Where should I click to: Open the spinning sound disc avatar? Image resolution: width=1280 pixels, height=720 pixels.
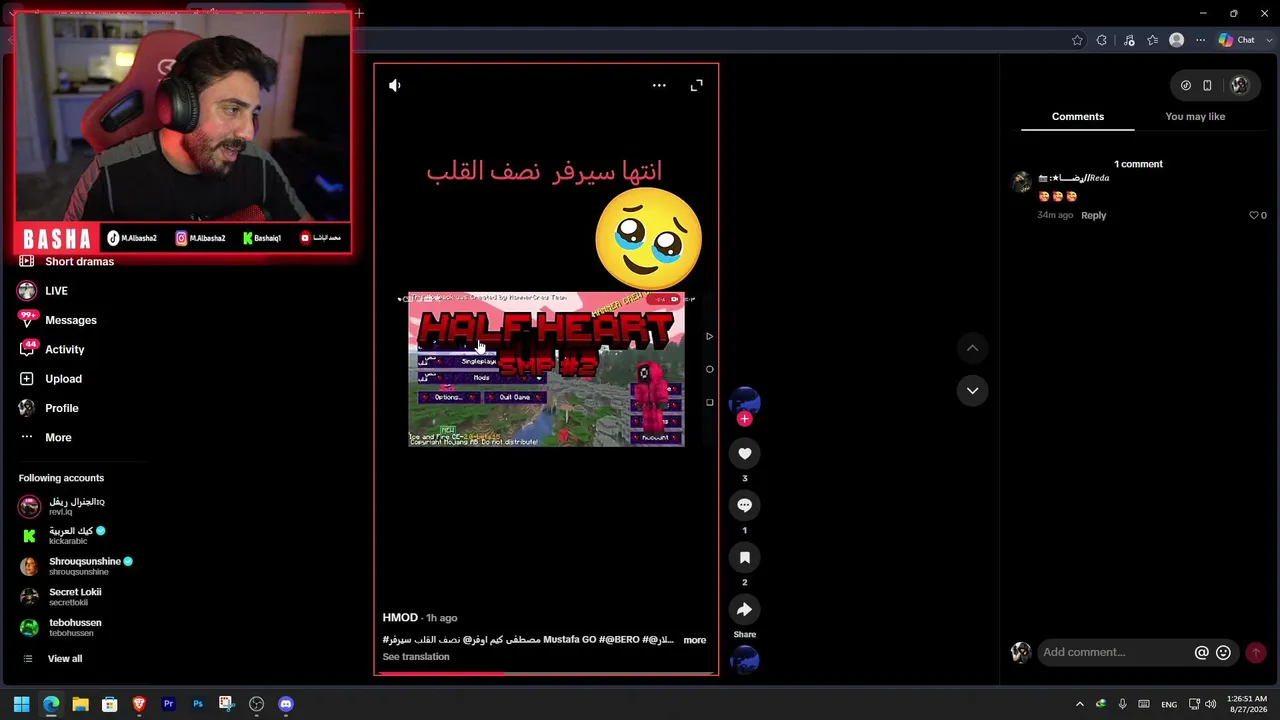click(744, 661)
